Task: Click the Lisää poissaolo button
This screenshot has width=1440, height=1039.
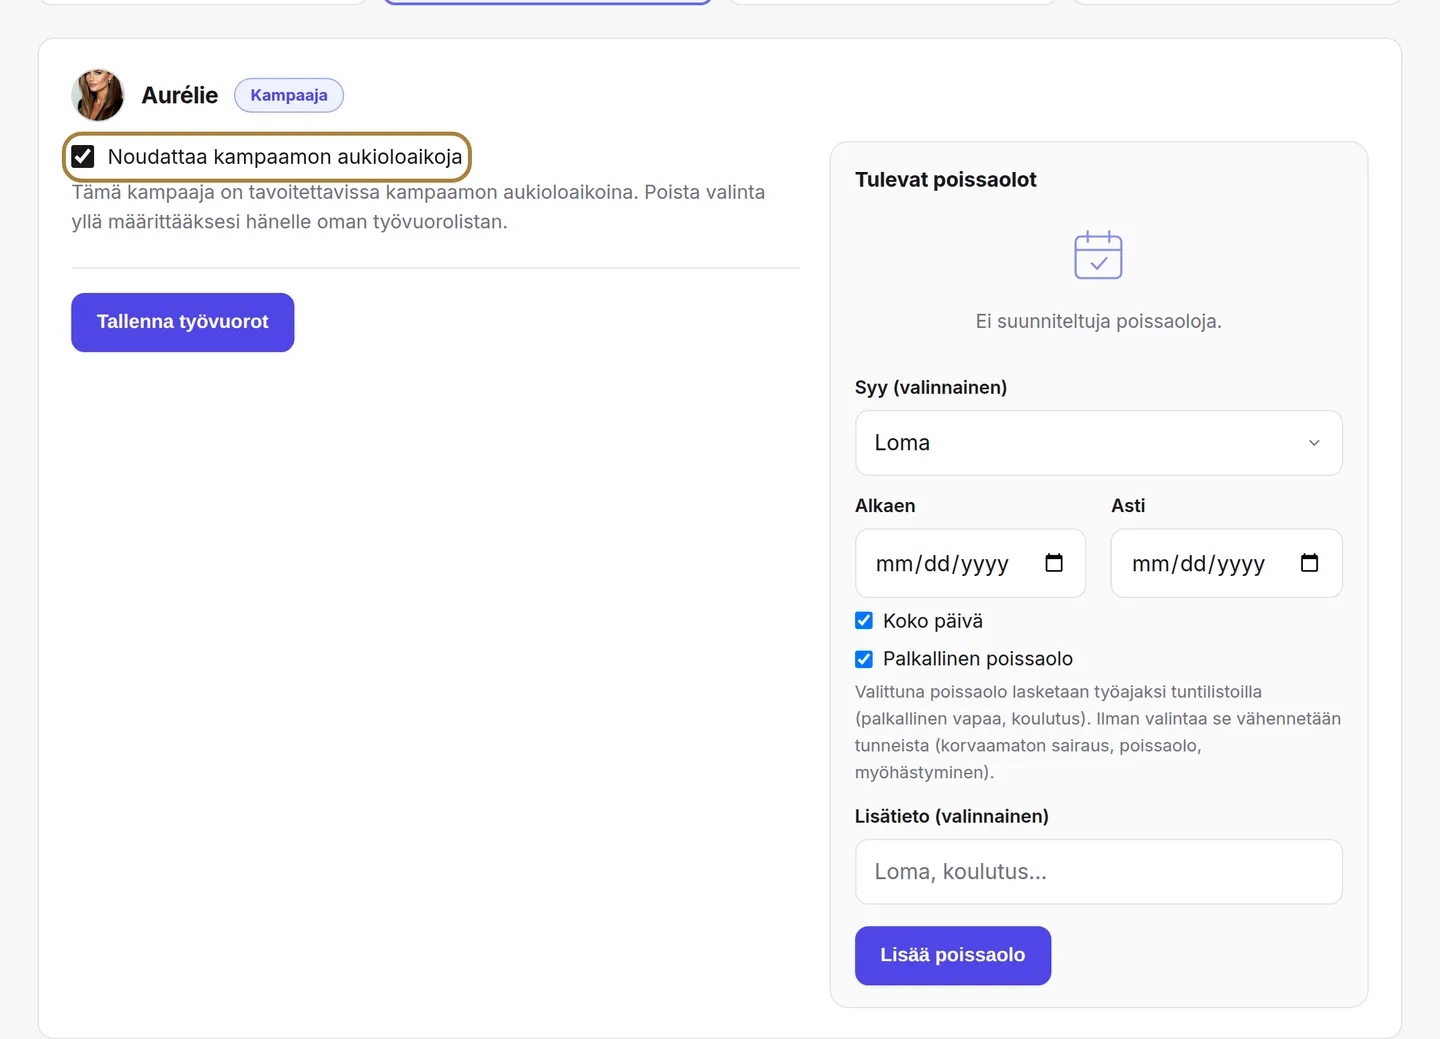Action: (953, 955)
